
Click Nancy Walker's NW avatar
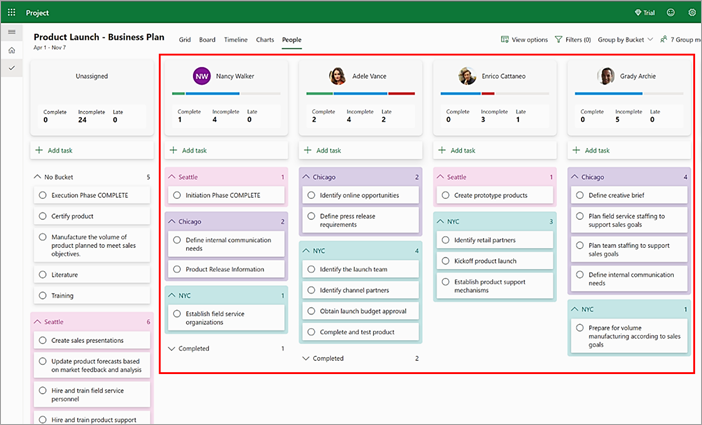[x=202, y=76]
